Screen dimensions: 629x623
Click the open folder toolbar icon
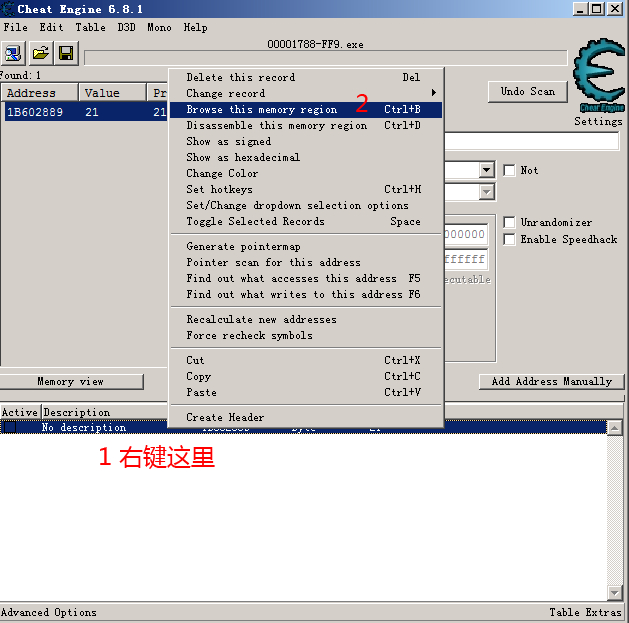pyautogui.click(x=41, y=53)
